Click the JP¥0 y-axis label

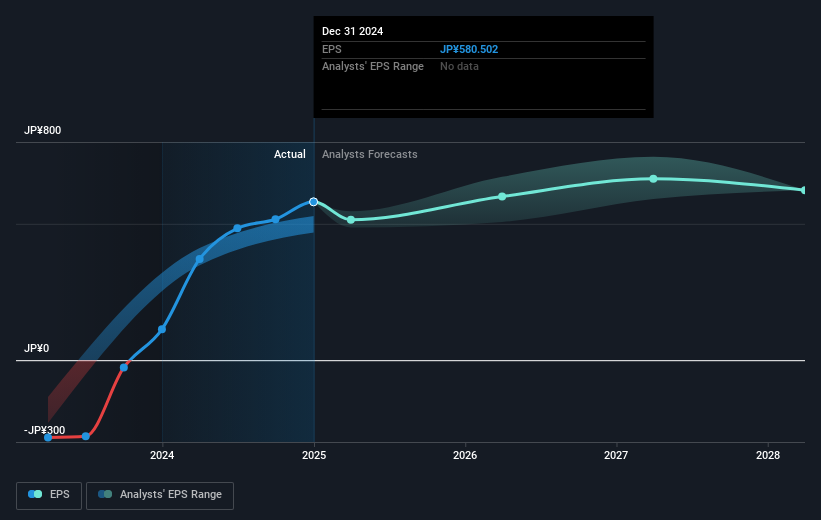pyautogui.click(x=37, y=348)
